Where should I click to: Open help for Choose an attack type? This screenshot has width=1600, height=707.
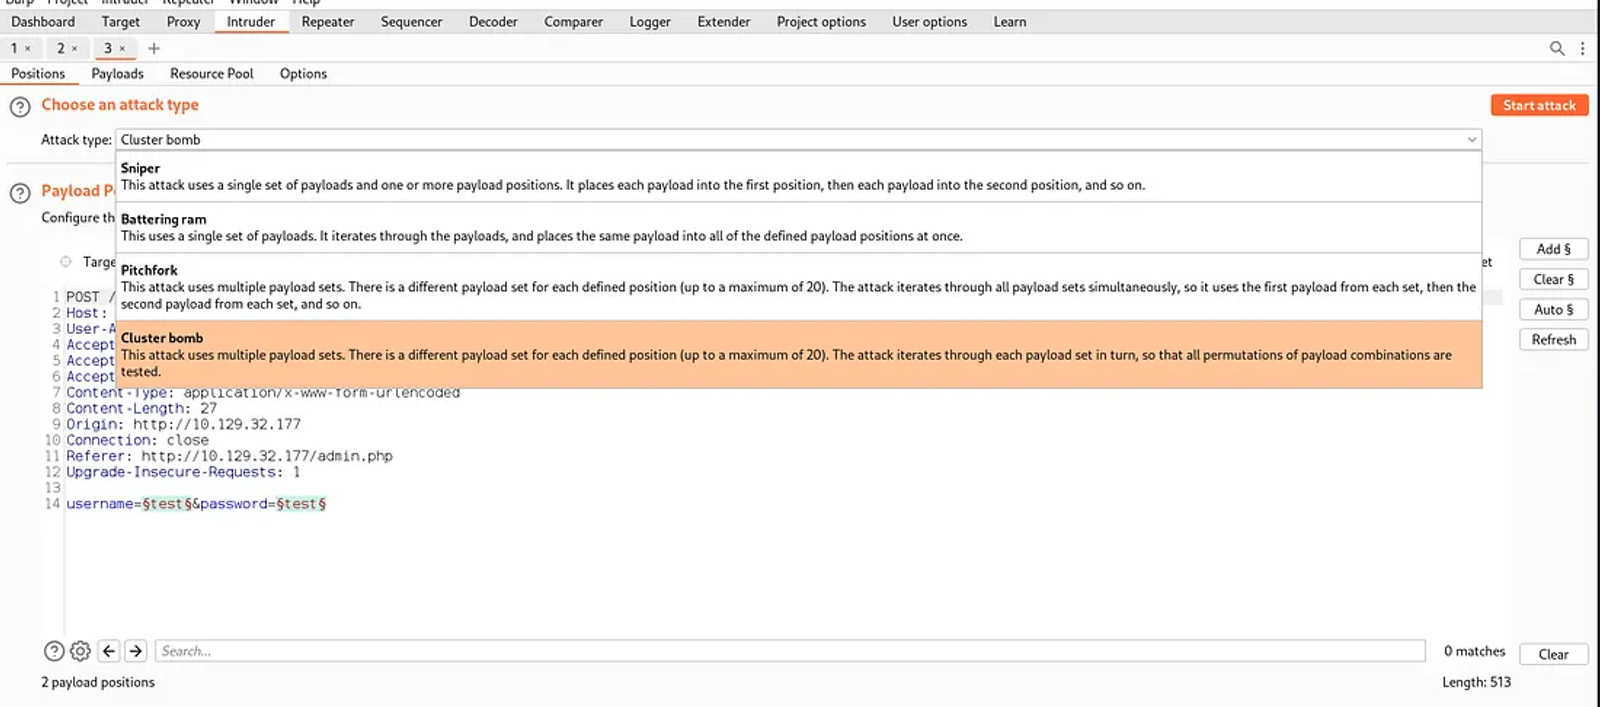20,106
